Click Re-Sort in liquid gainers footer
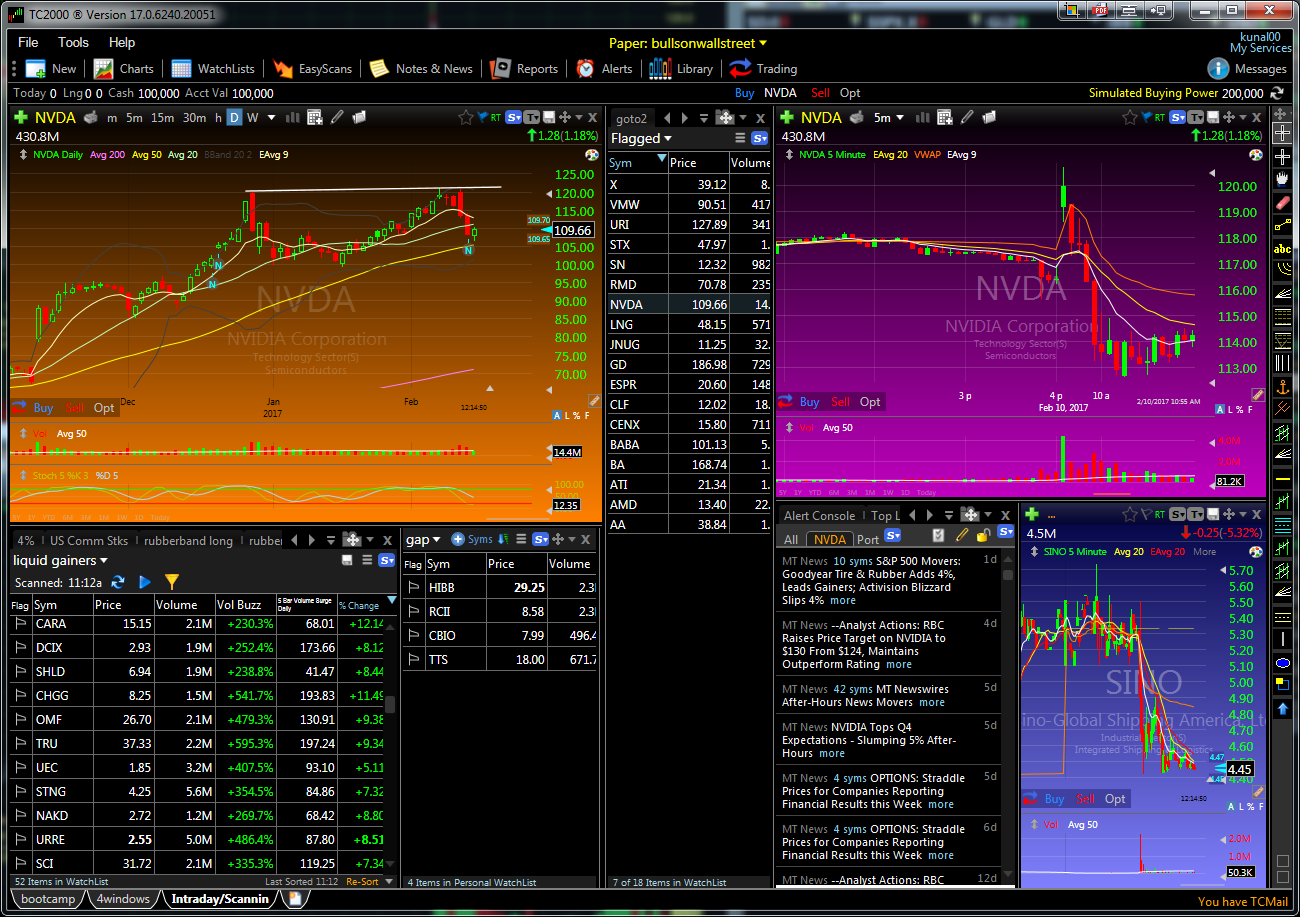This screenshot has width=1300, height=917. pos(362,882)
